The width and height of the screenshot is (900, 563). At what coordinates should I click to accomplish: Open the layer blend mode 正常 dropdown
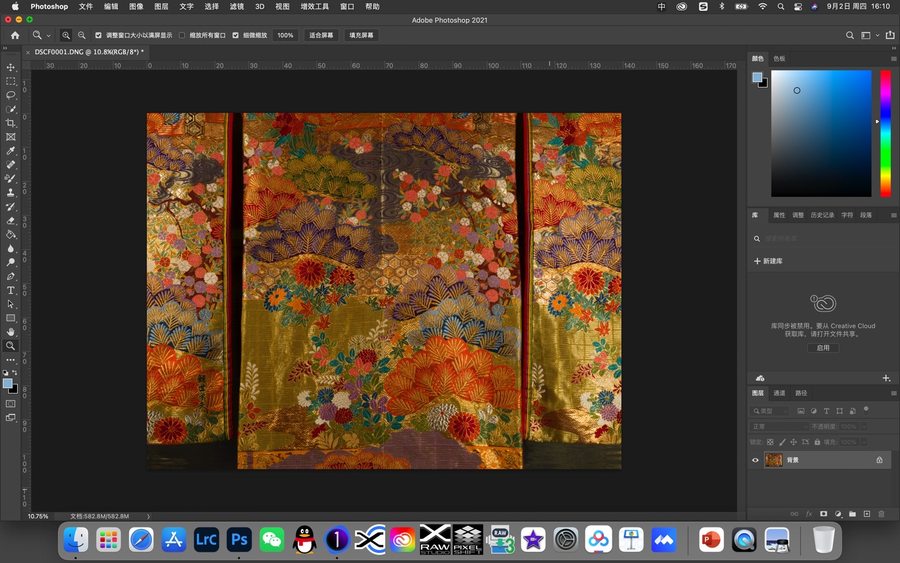[779, 426]
